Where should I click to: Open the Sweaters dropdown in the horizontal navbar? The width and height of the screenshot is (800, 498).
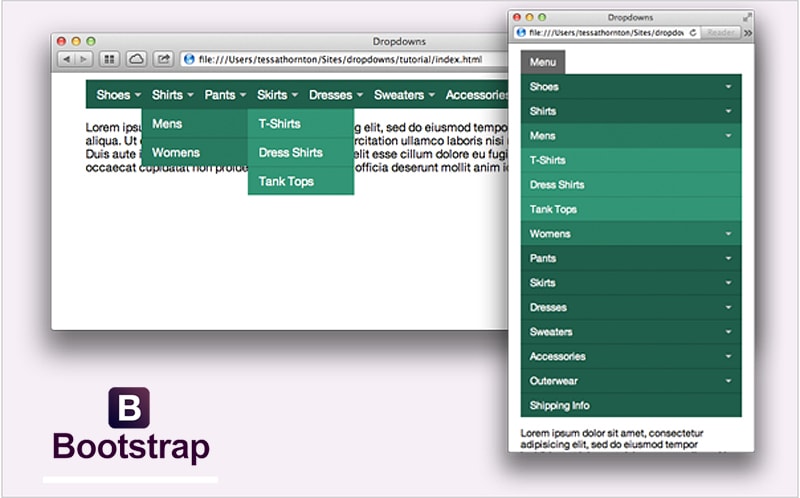click(404, 95)
